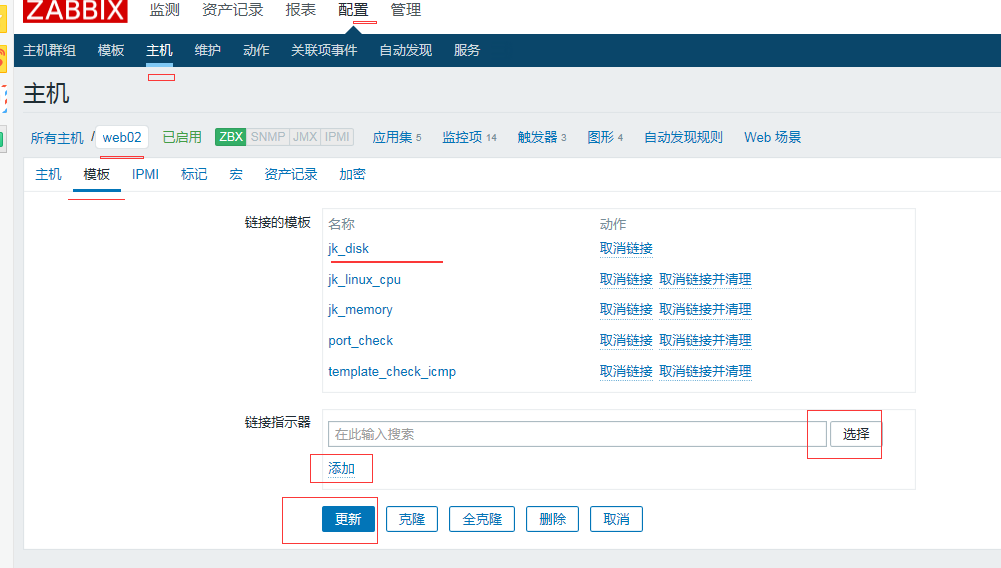Go to 模板 in blue submenu bar

[110, 50]
